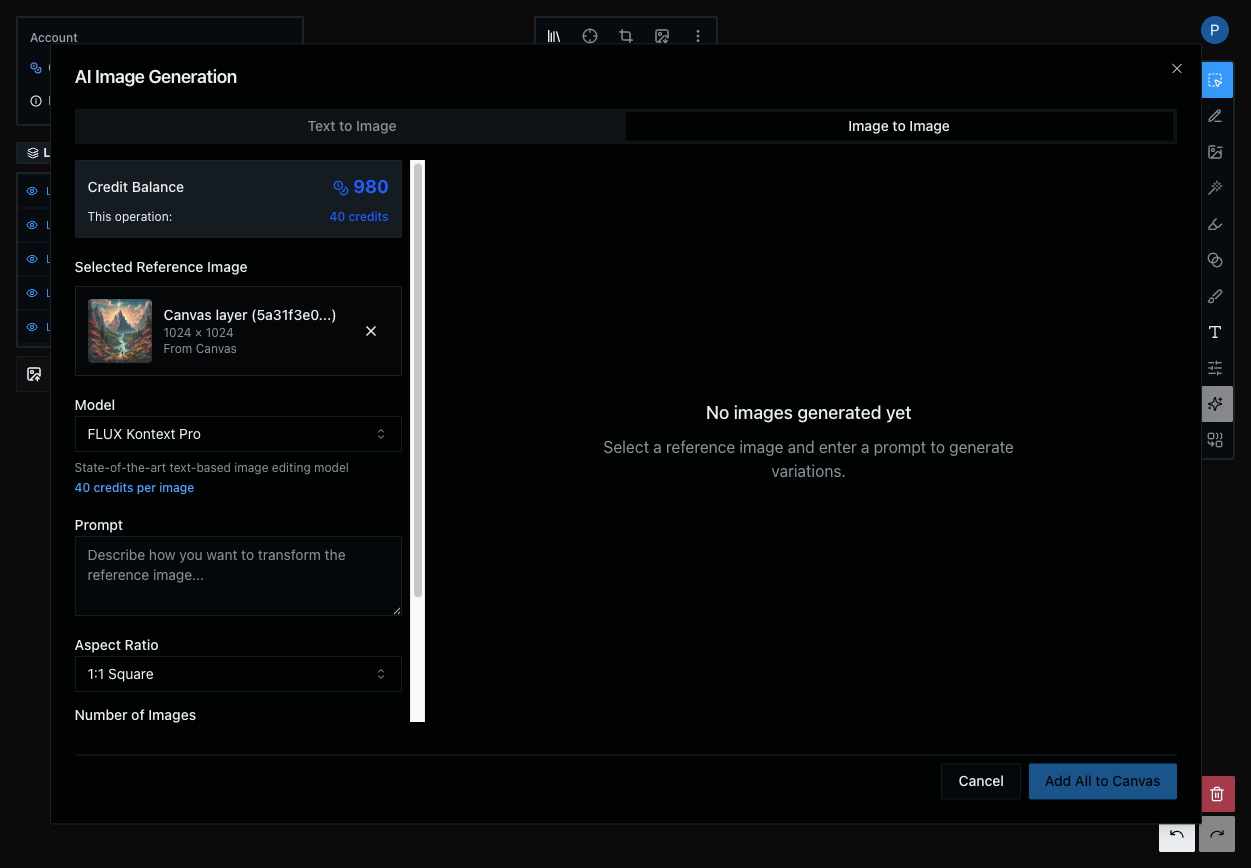Image resolution: width=1251 pixels, height=868 pixels.
Task: Click into the Prompt text area
Action: 238,575
